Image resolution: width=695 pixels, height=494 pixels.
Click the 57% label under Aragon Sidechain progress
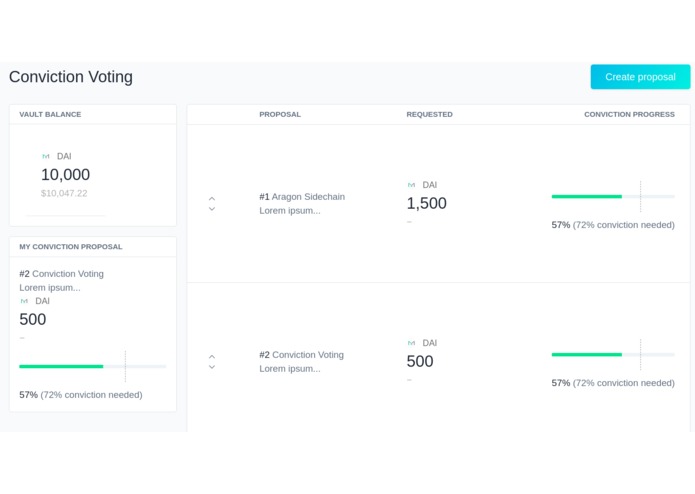coord(561,225)
